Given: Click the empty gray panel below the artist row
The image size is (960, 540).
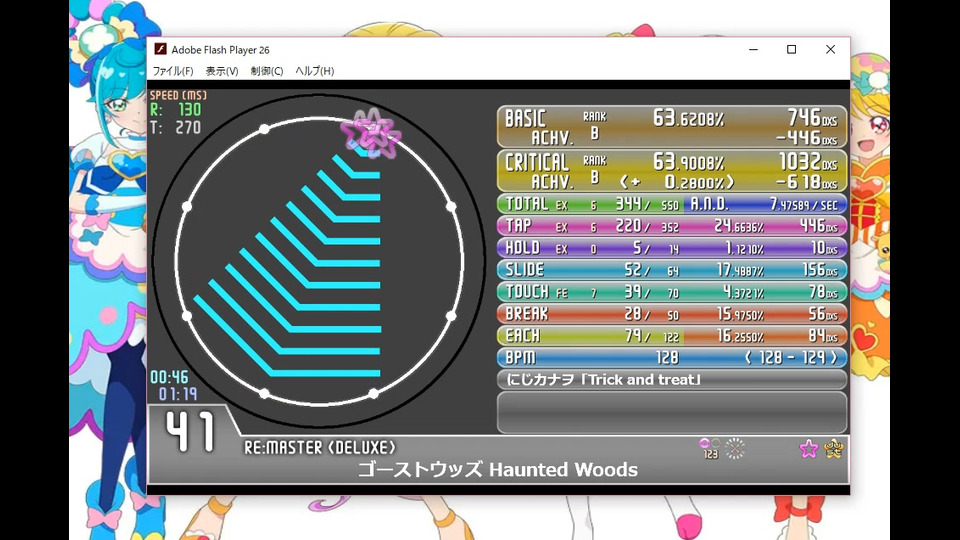Looking at the screenshot, I should (672, 412).
